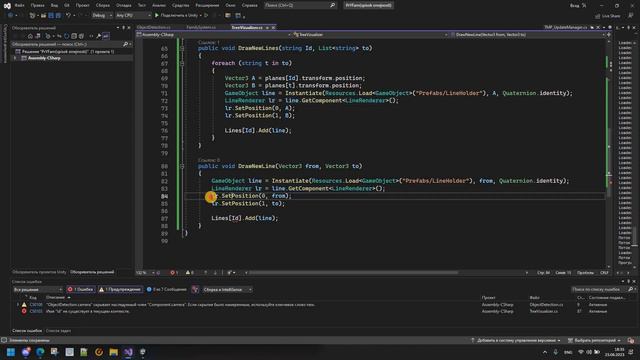The image size is (640, 360).
Task: Collapse the foreach block at line 67
Action: click(x=182, y=63)
